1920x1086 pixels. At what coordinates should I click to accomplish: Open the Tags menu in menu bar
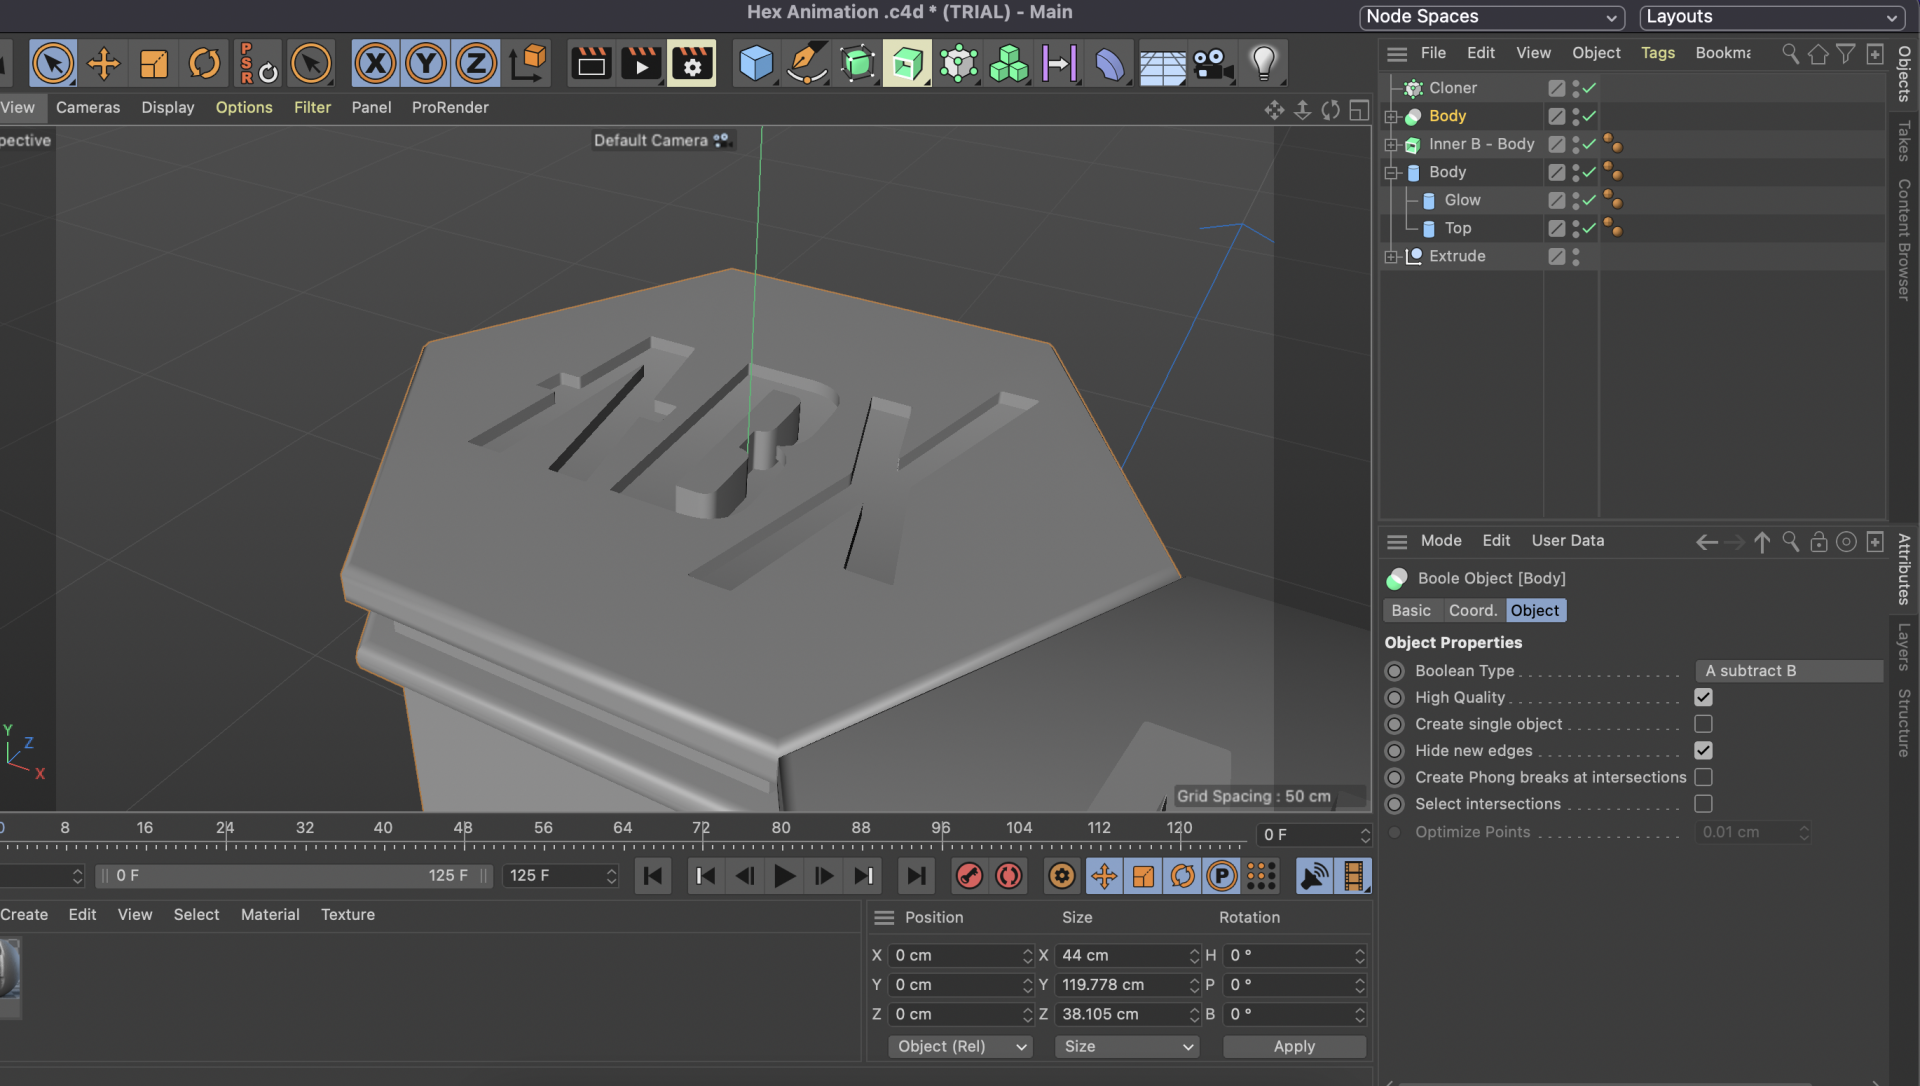click(x=1656, y=53)
